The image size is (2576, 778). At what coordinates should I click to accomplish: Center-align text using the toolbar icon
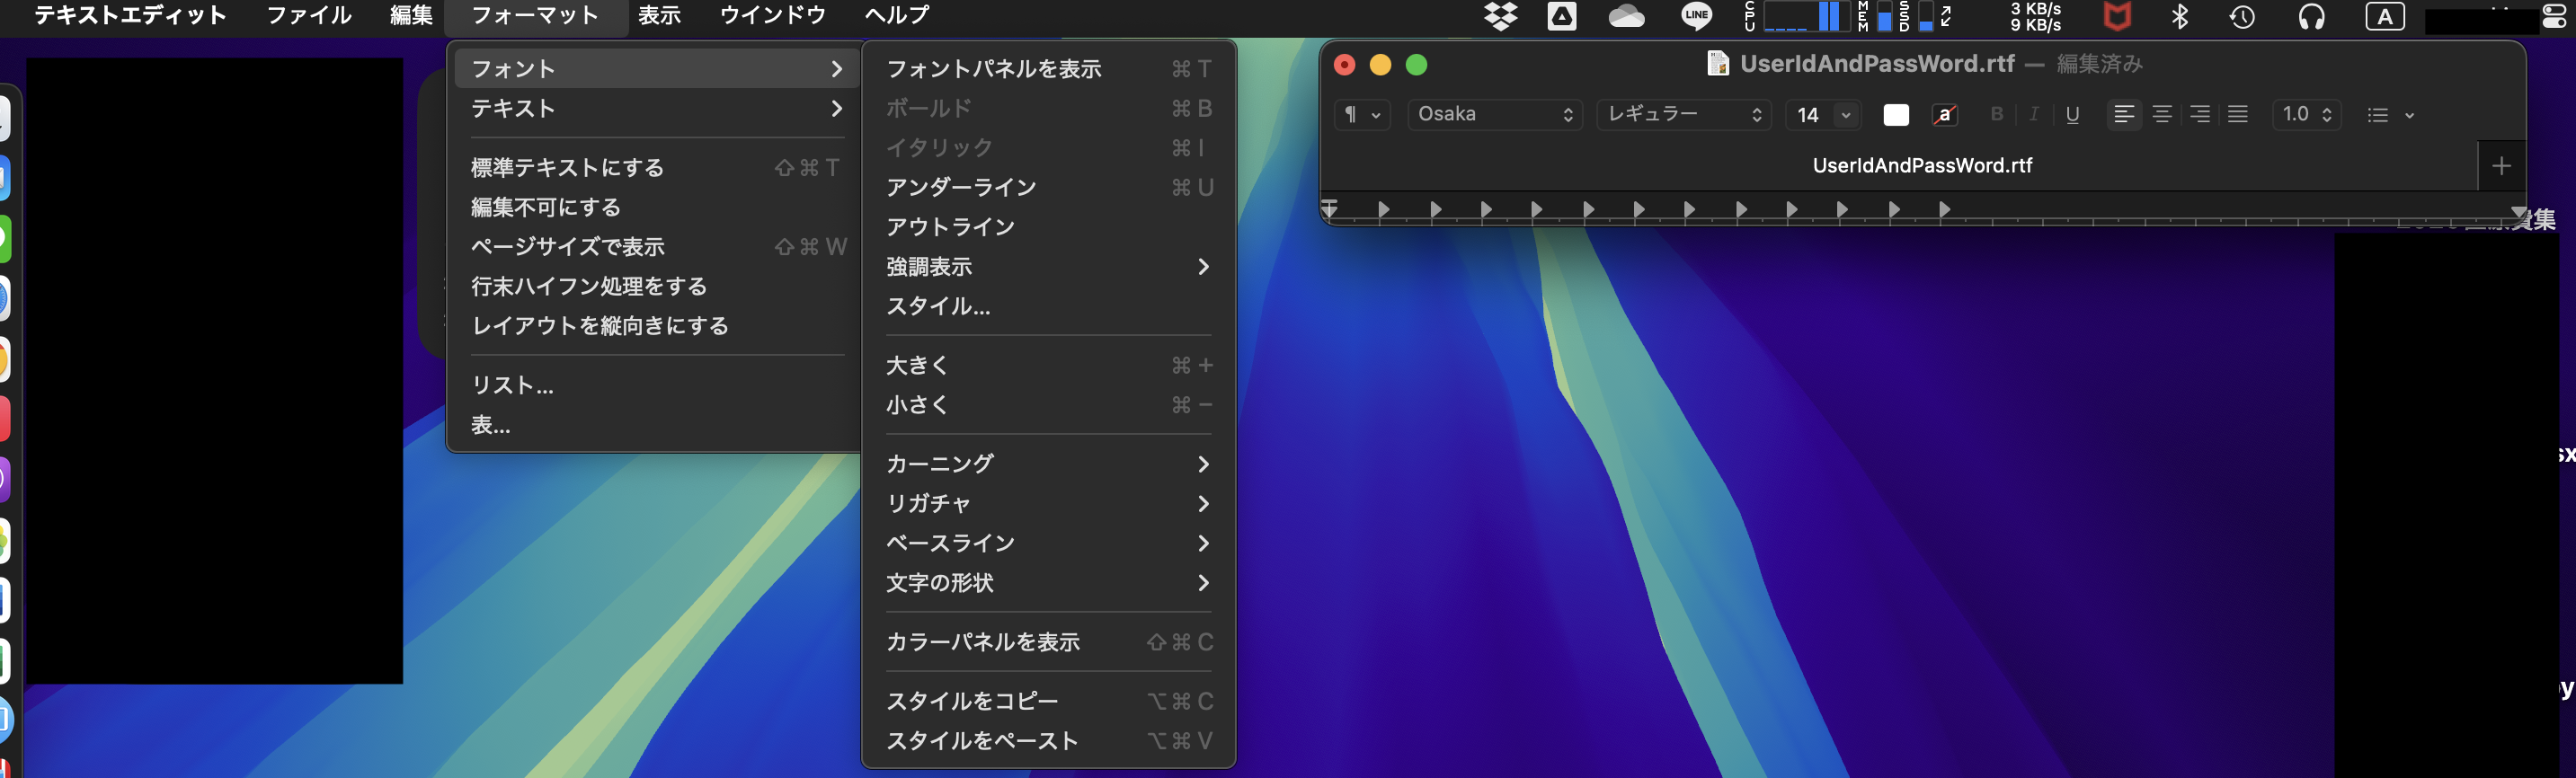click(x=2161, y=115)
